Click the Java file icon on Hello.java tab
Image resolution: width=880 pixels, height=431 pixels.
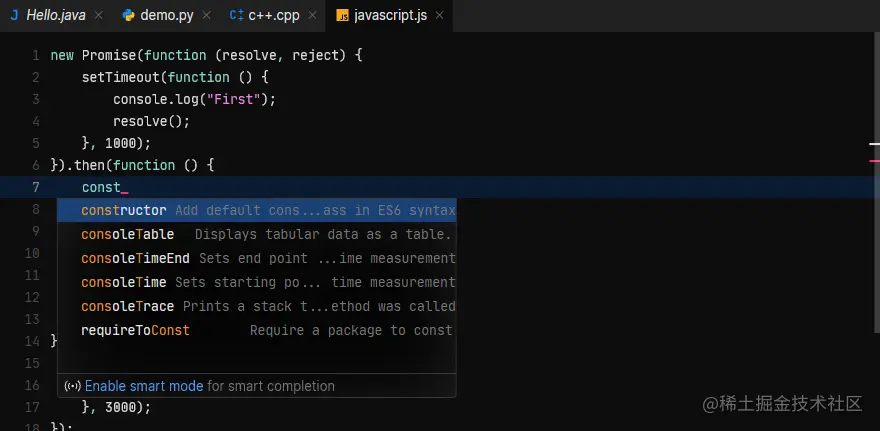coord(15,15)
